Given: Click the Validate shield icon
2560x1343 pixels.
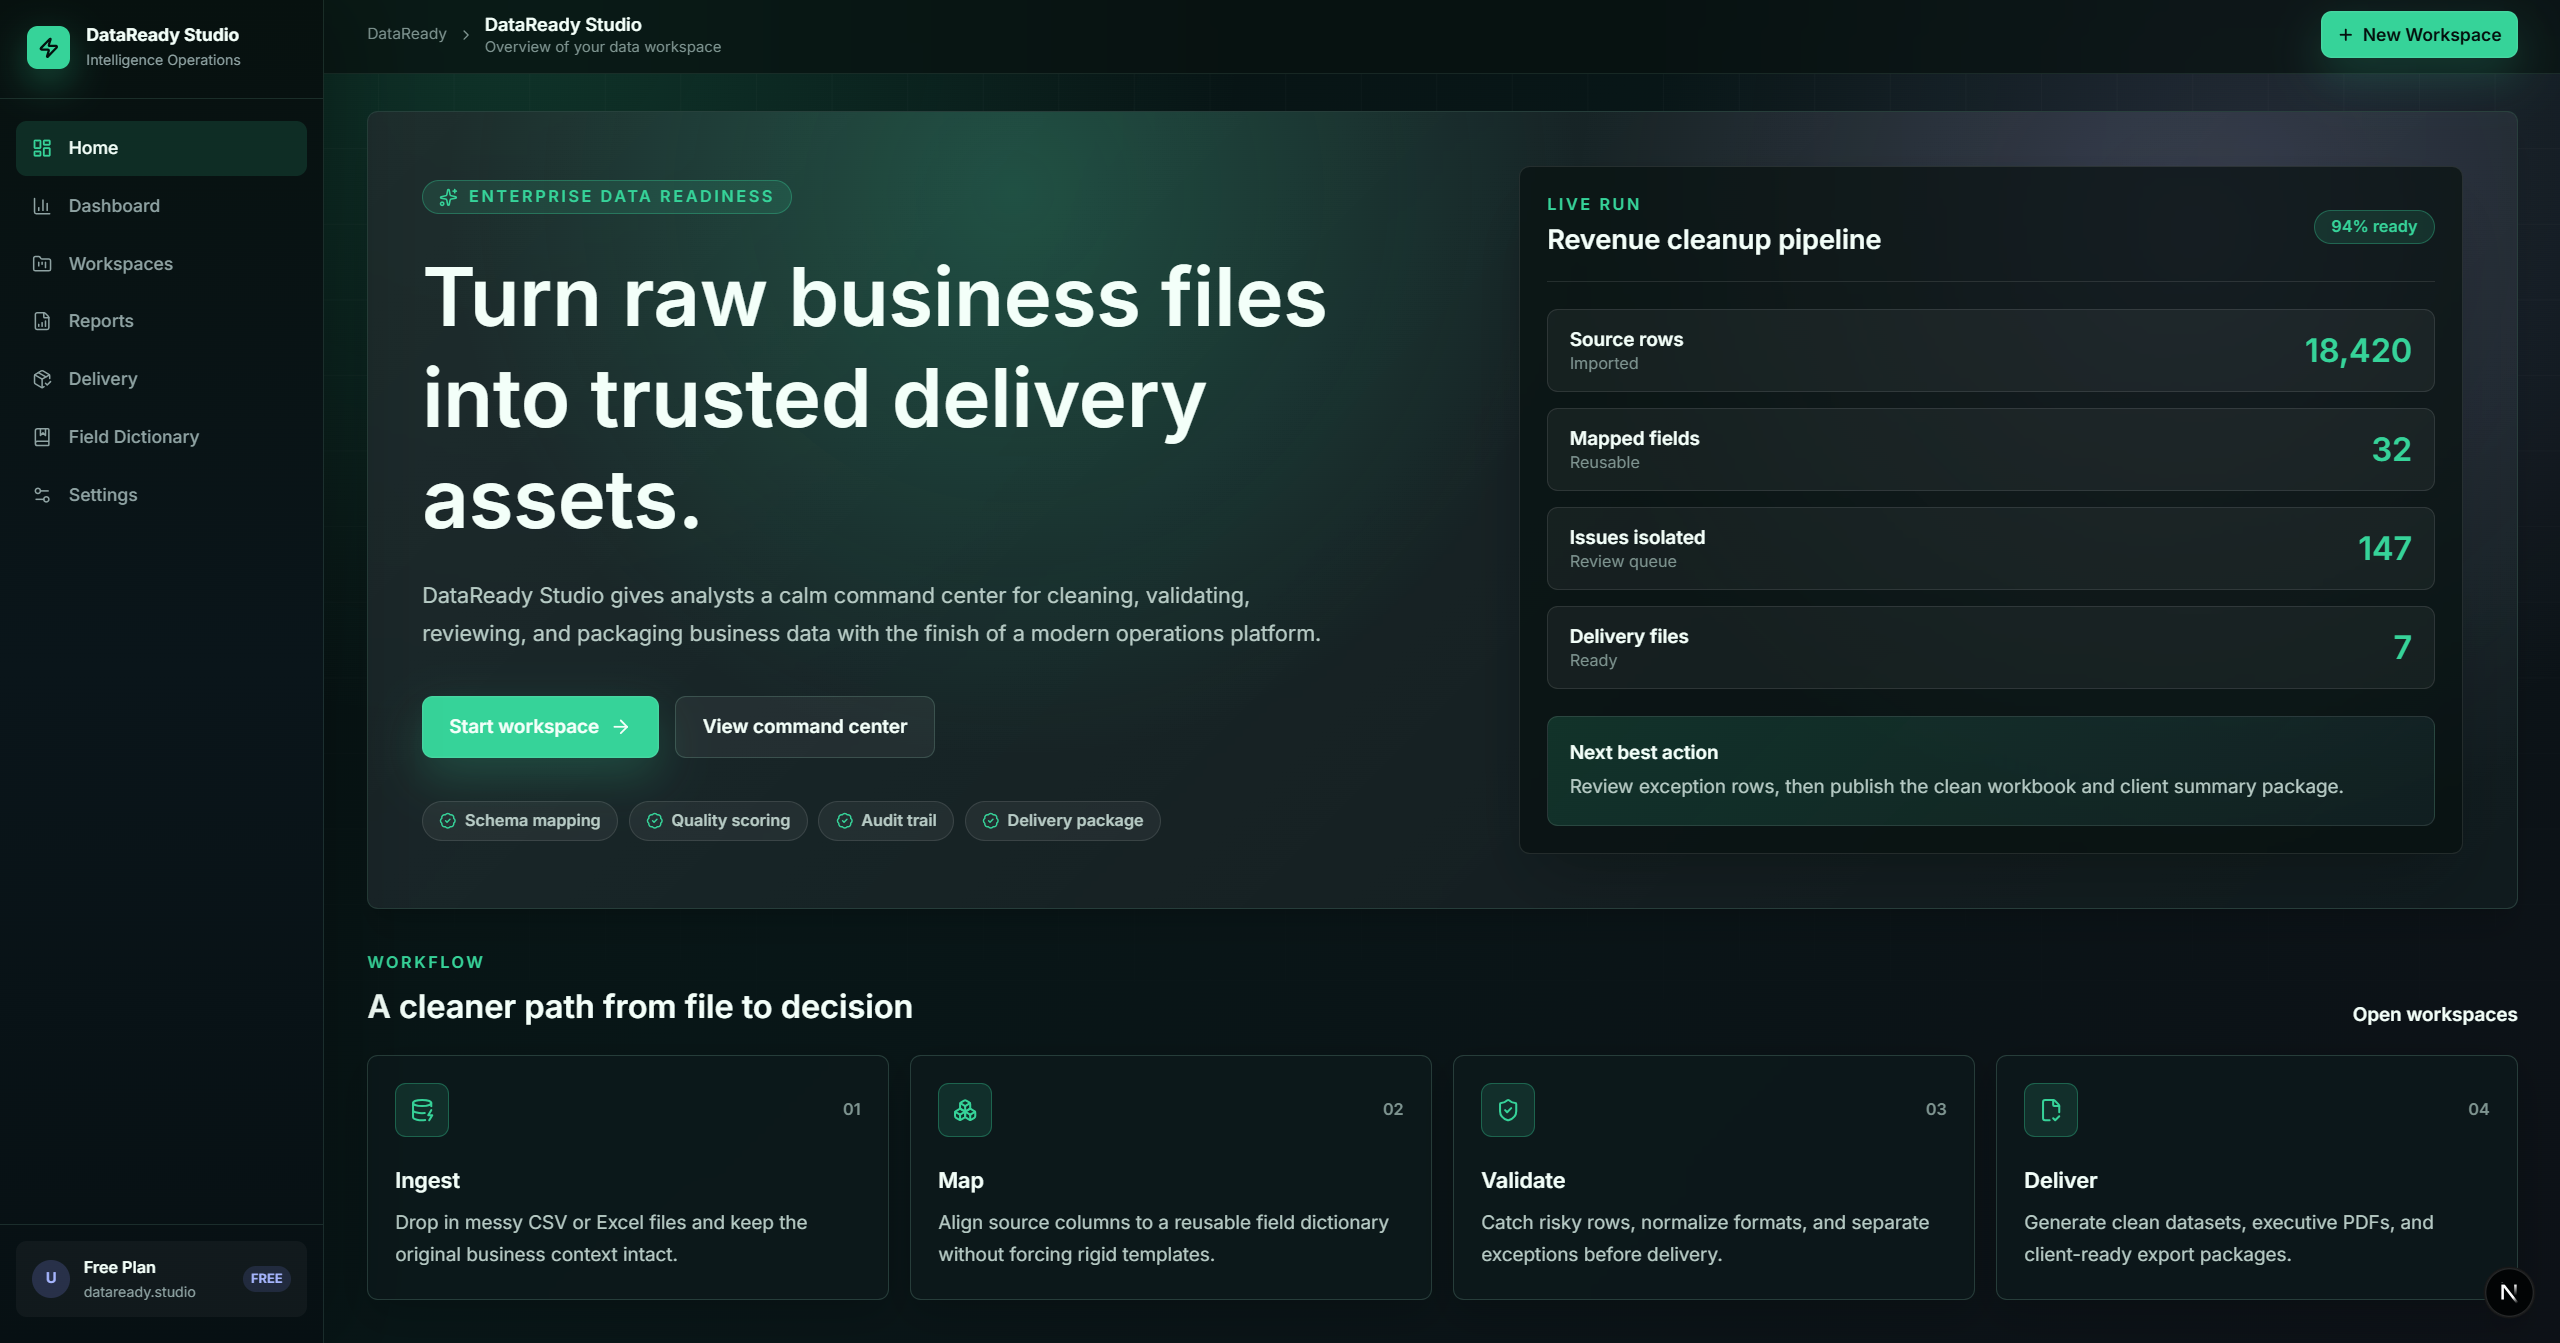Looking at the screenshot, I should 1508,1110.
